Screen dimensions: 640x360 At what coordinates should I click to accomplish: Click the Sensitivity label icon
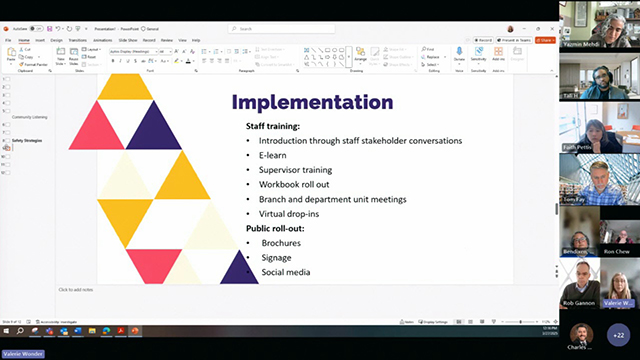tap(478, 54)
